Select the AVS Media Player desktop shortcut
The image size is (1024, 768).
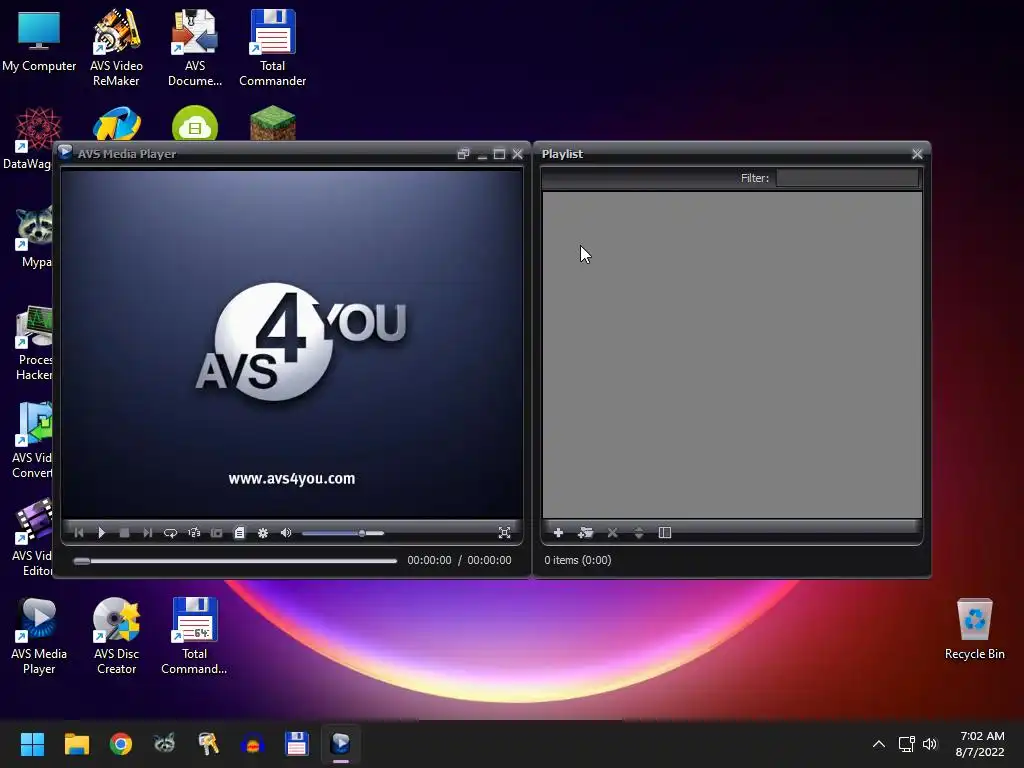(x=39, y=636)
